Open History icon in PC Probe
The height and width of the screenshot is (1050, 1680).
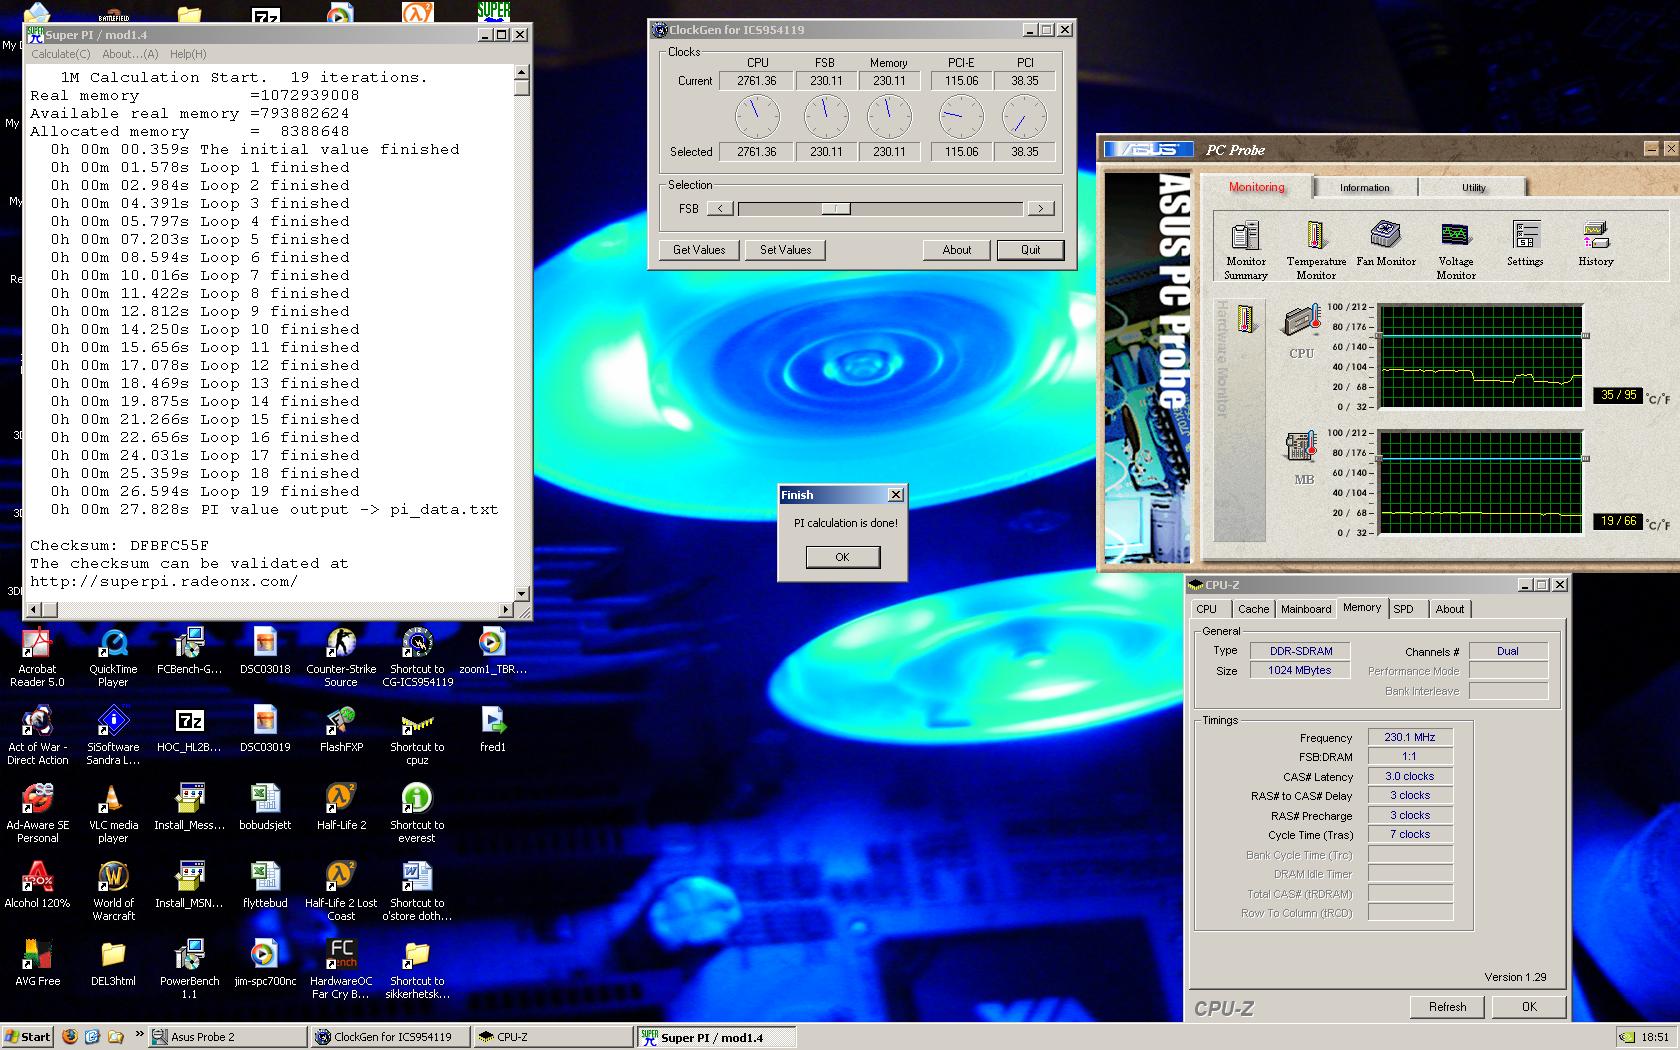pyautogui.click(x=1596, y=242)
